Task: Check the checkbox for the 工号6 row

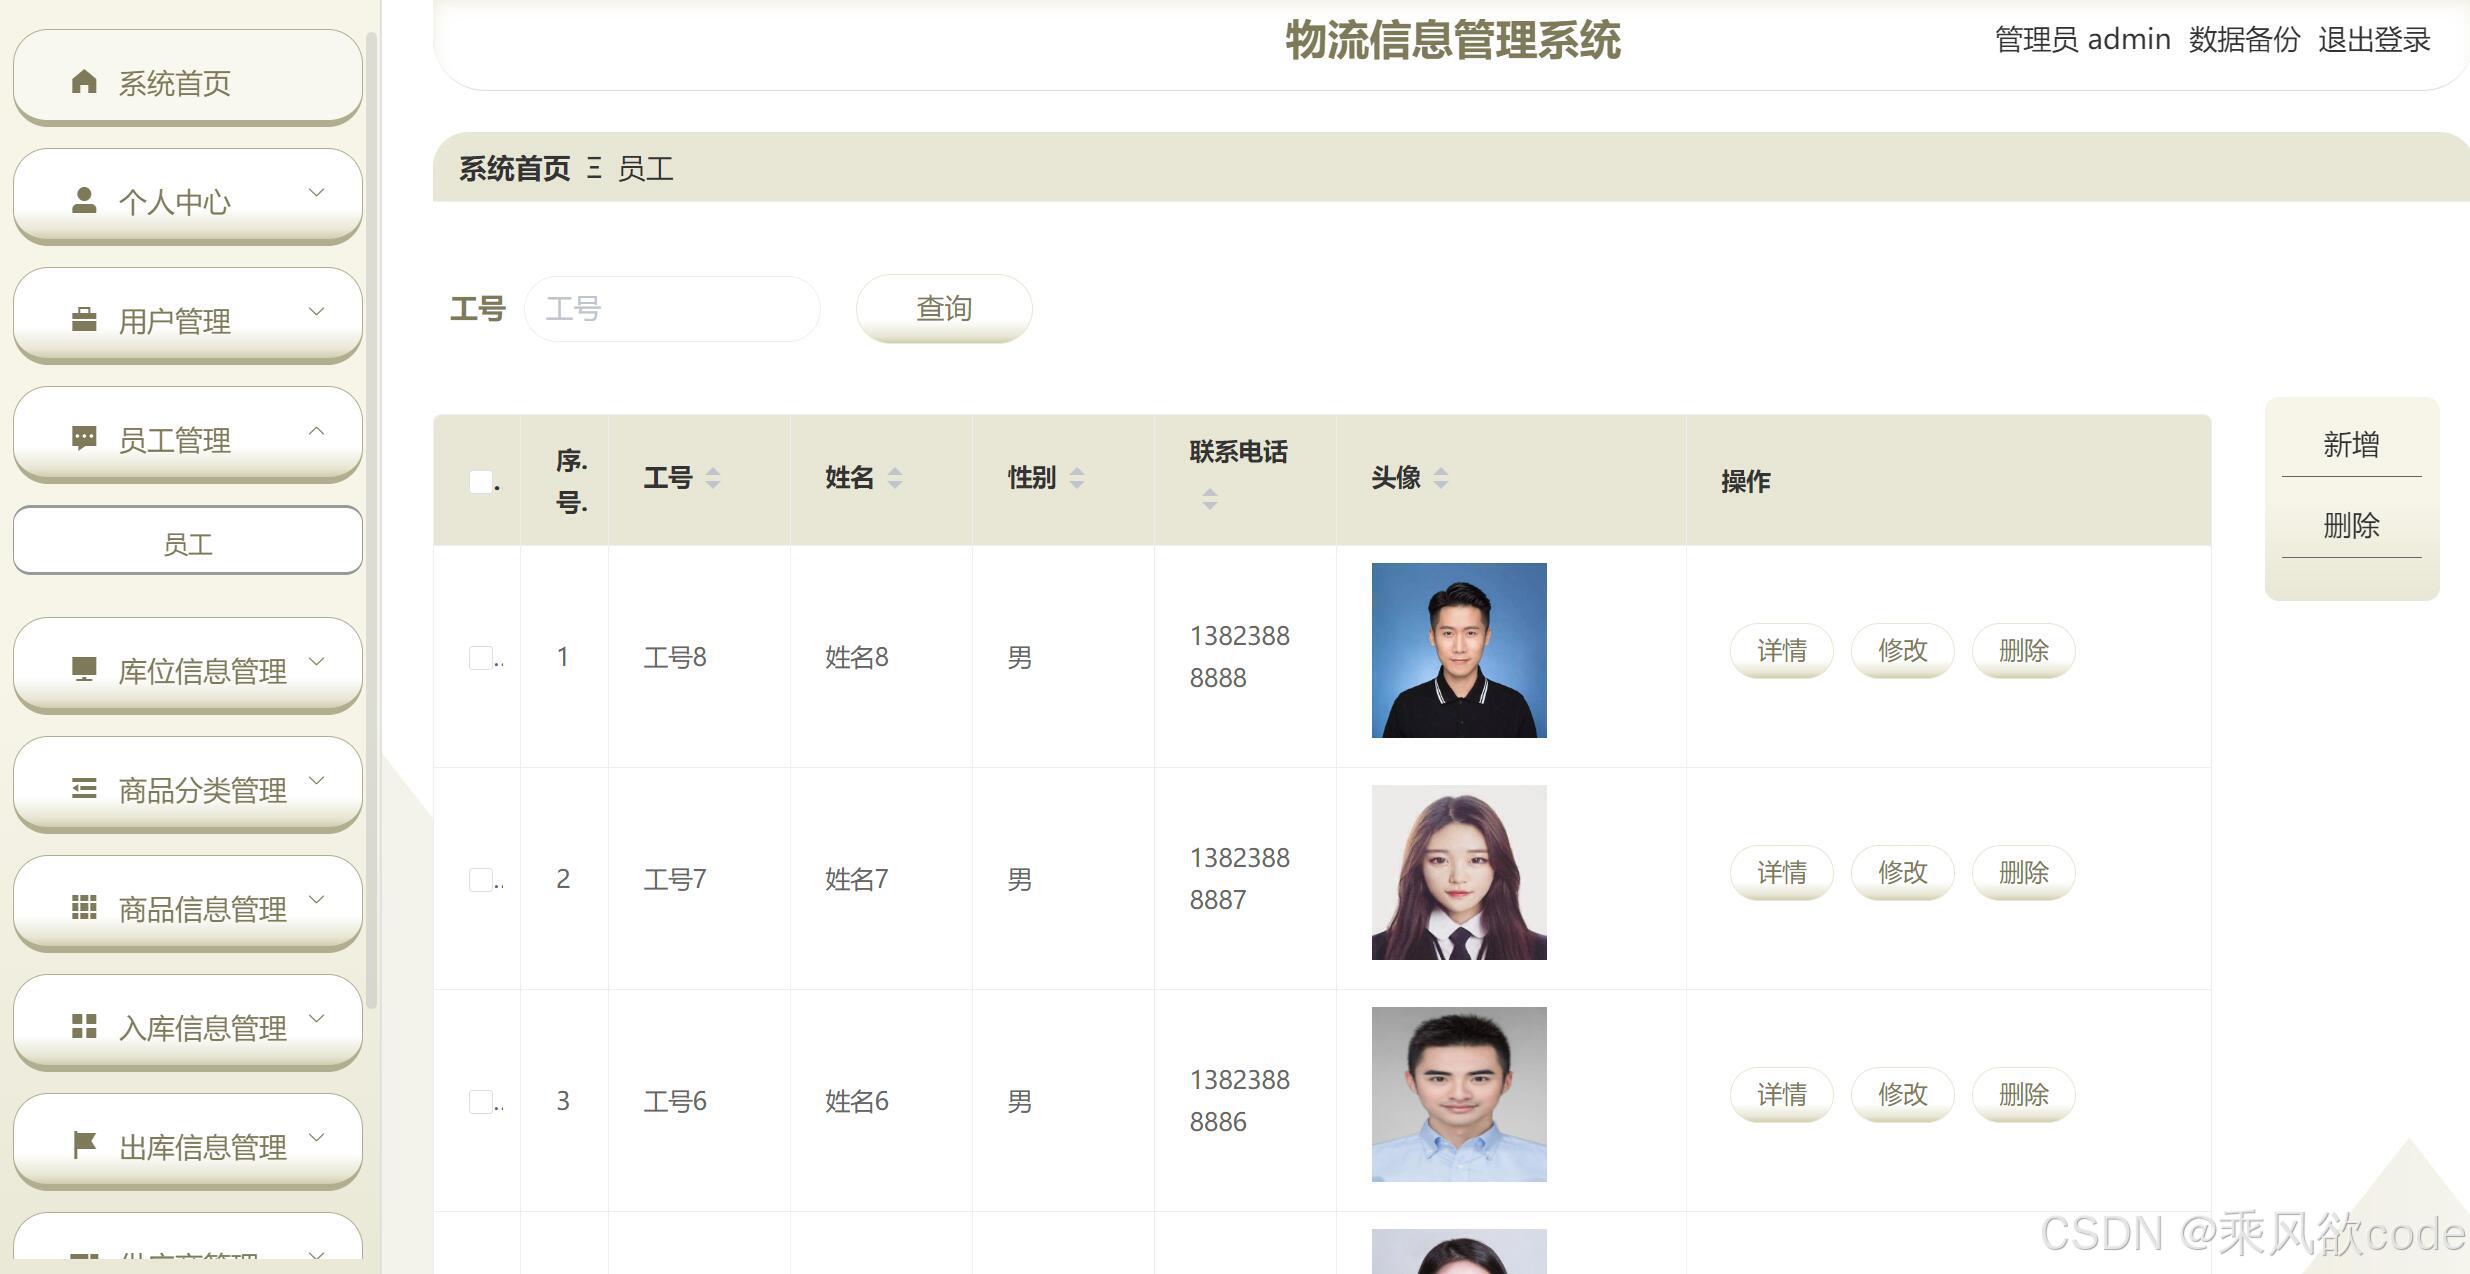Action: tap(480, 1101)
